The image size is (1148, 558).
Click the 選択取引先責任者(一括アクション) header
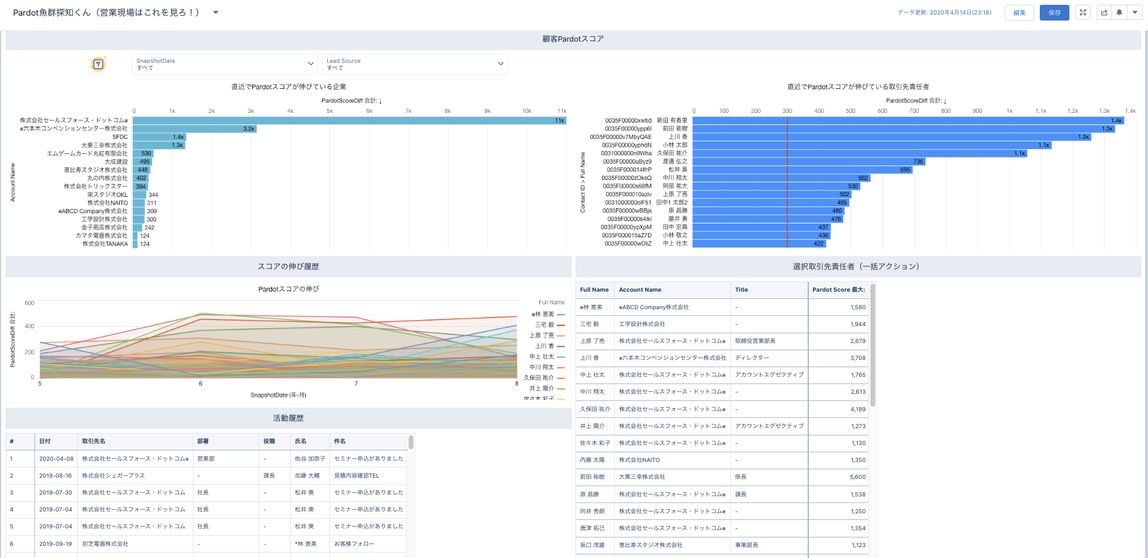click(x=858, y=267)
